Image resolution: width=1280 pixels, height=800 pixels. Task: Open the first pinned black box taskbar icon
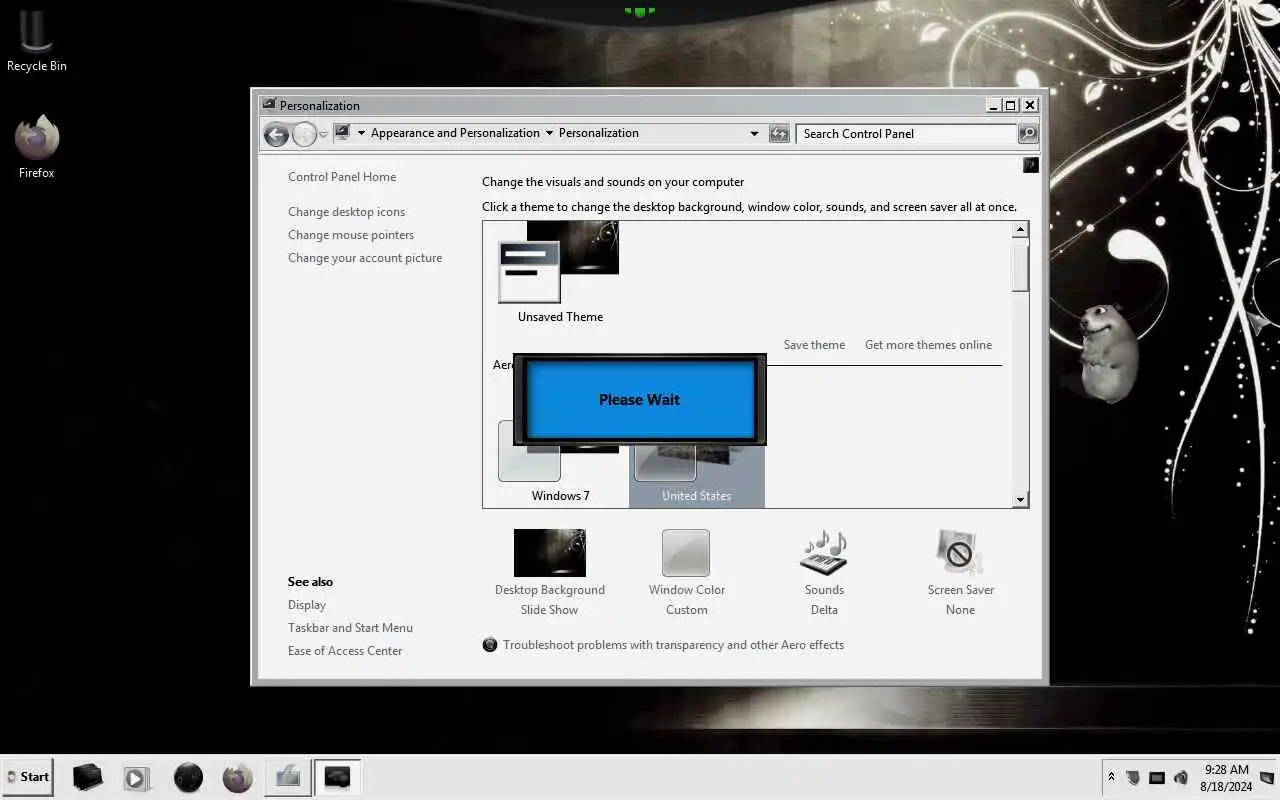coord(88,777)
